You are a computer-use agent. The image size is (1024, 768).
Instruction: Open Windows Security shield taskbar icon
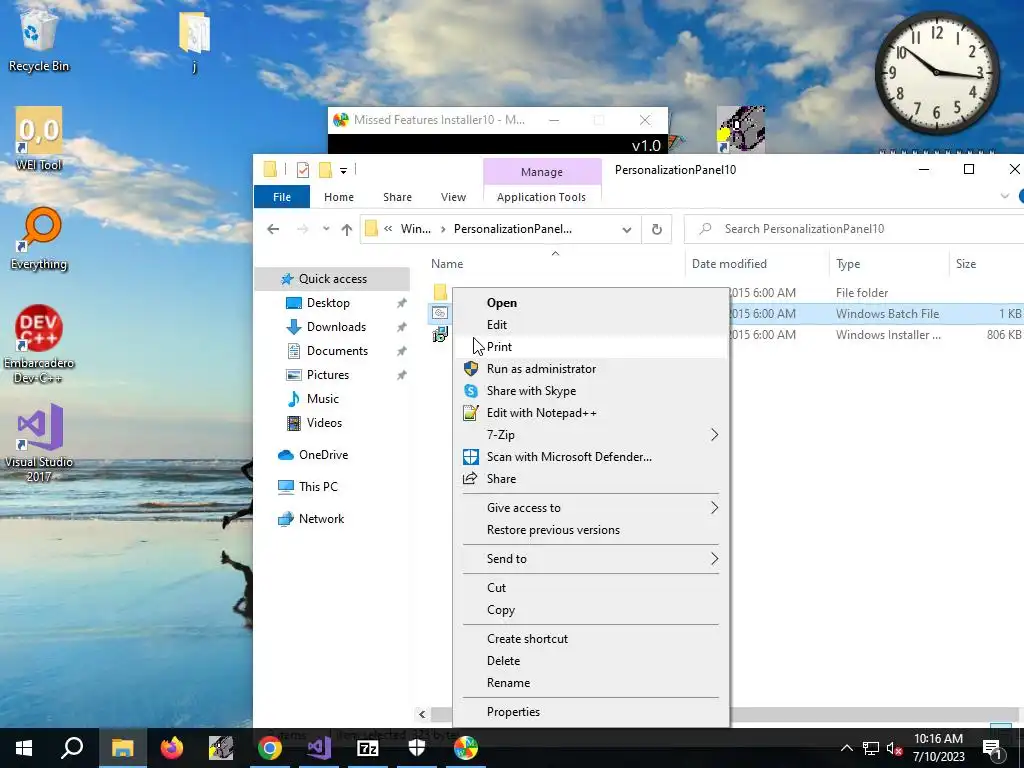pyautogui.click(x=417, y=748)
